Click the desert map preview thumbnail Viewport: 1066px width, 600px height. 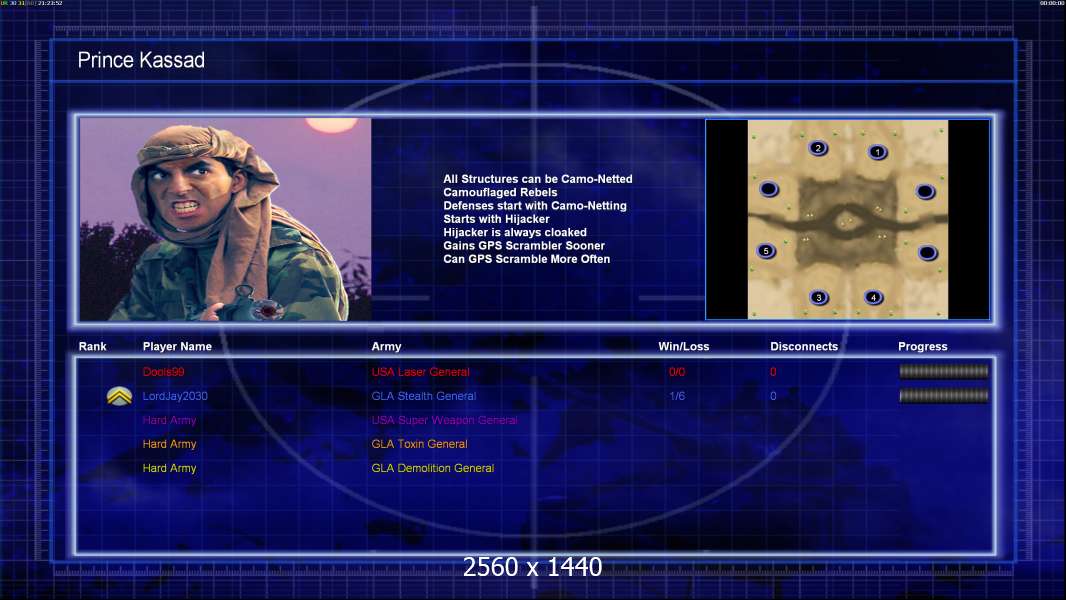(x=848, y=219)
